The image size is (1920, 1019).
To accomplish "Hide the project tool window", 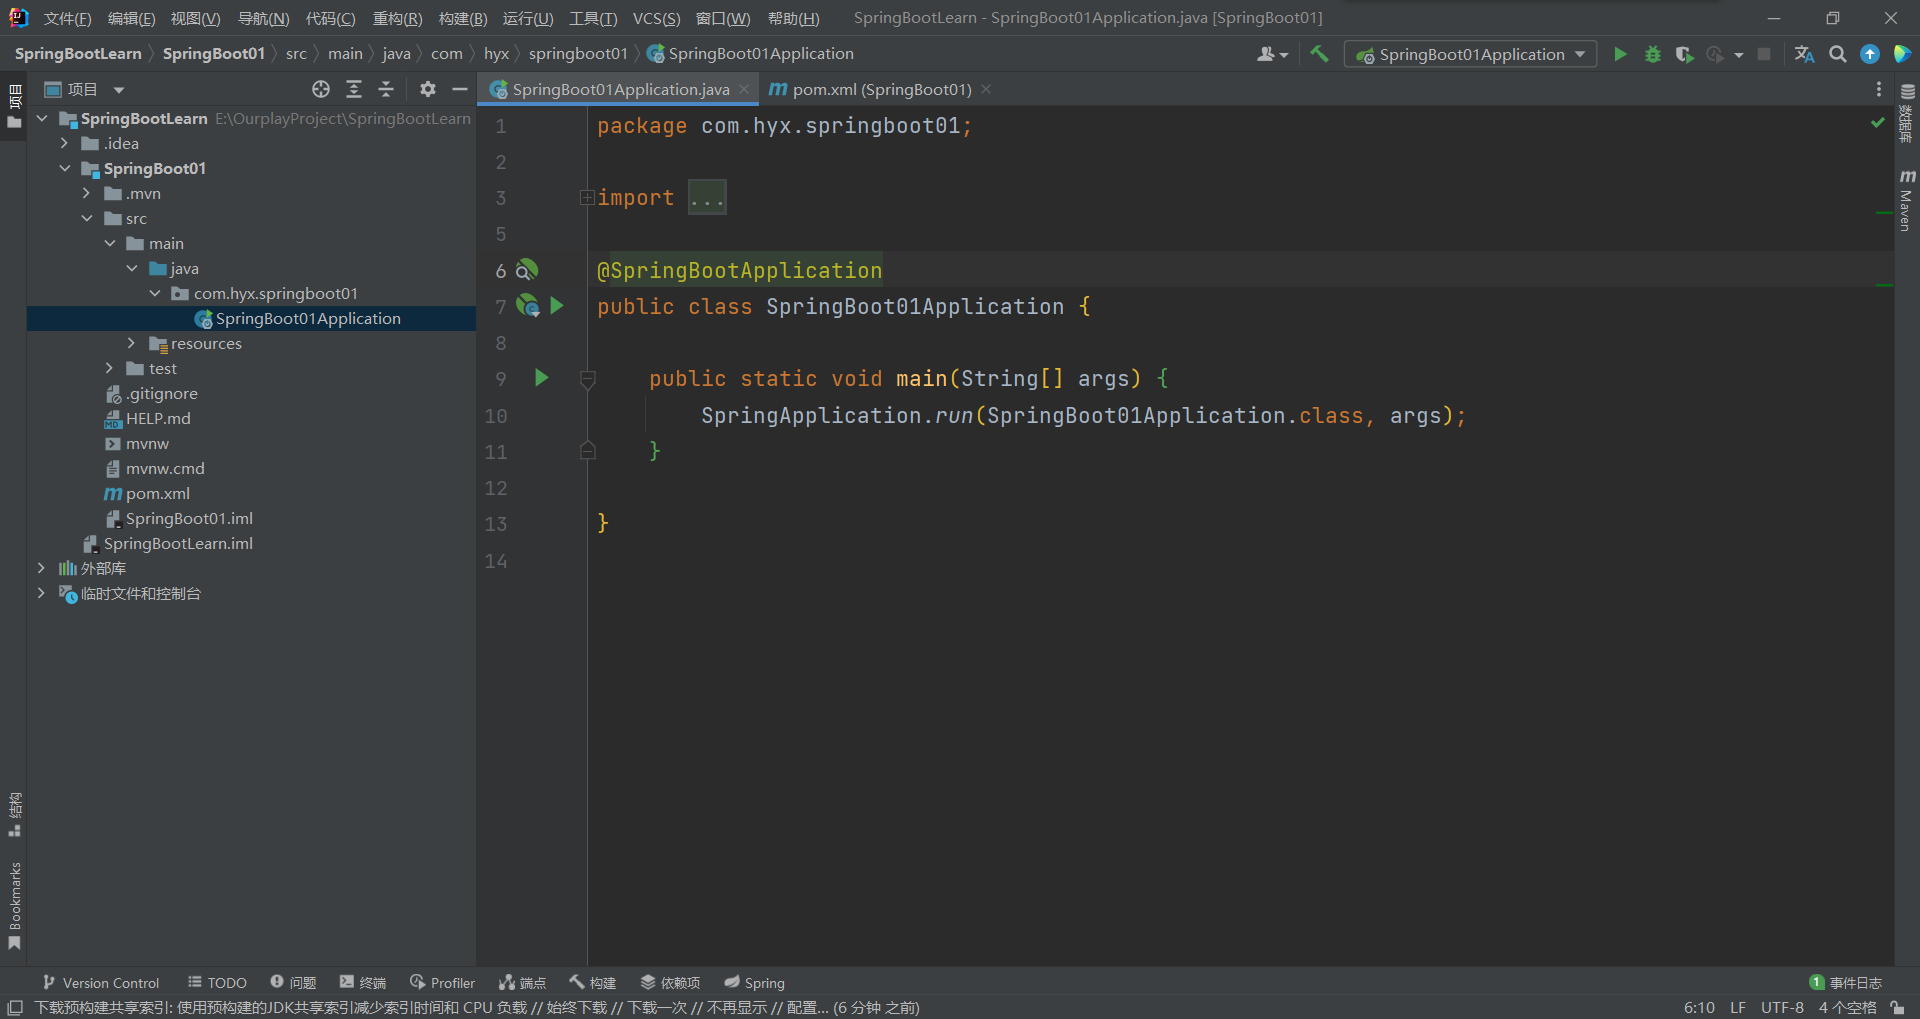I will tap(460, 89).
